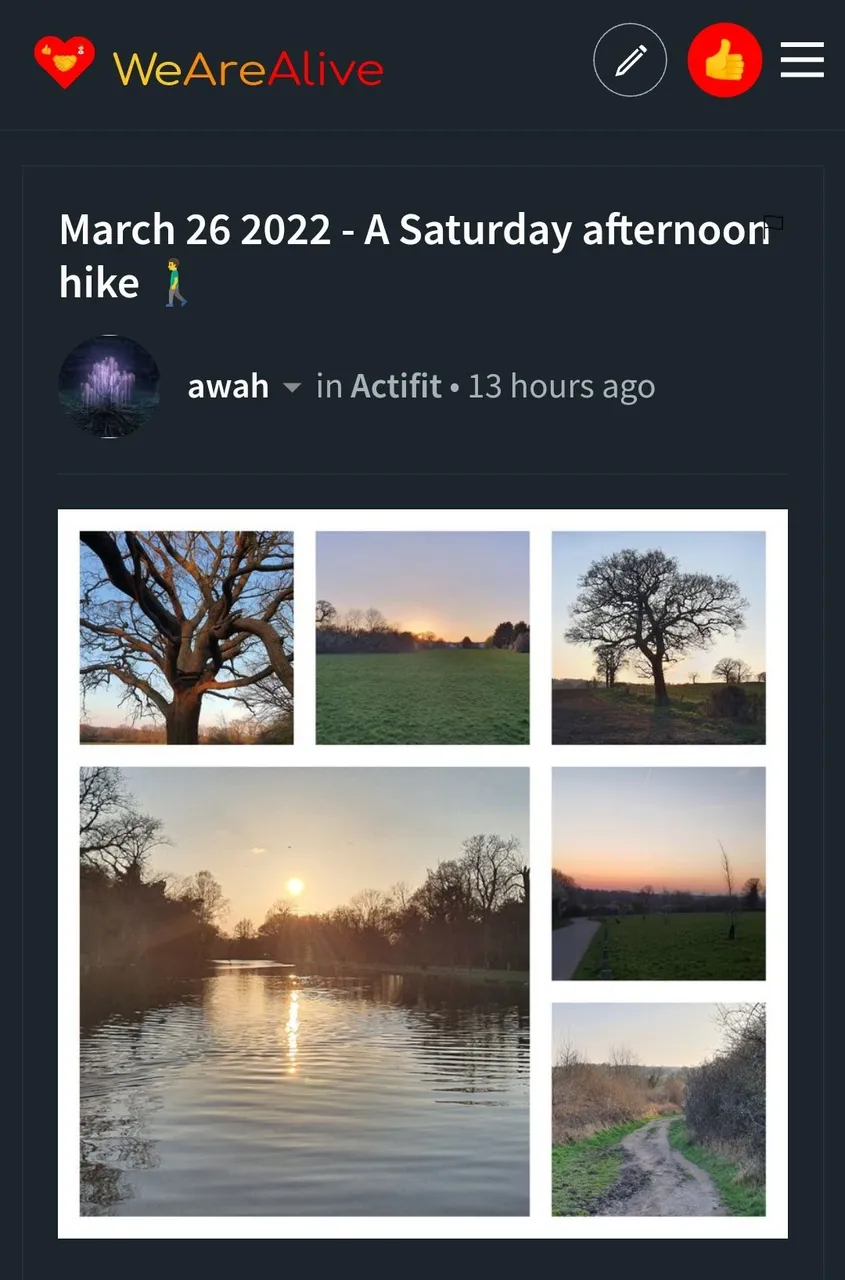Click the awah username

tap(228, 386)
